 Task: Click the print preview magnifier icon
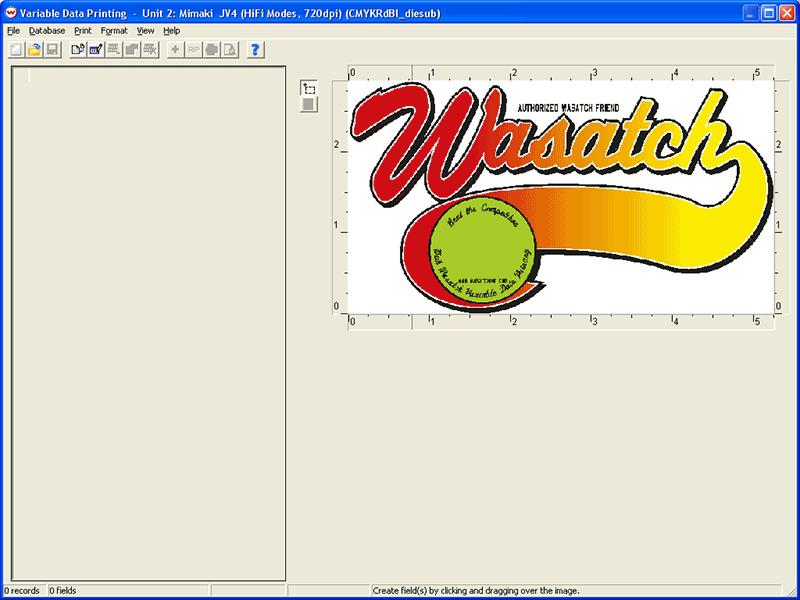(x=230, y=50)
